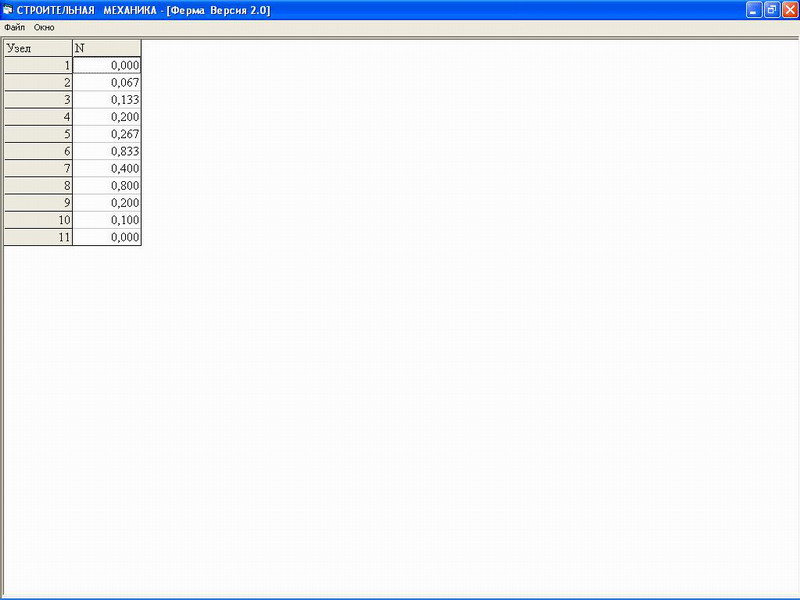The height and width of the screenshot is (600, 800).
Task: Select the Узел column header
Action: pos(38,48)
